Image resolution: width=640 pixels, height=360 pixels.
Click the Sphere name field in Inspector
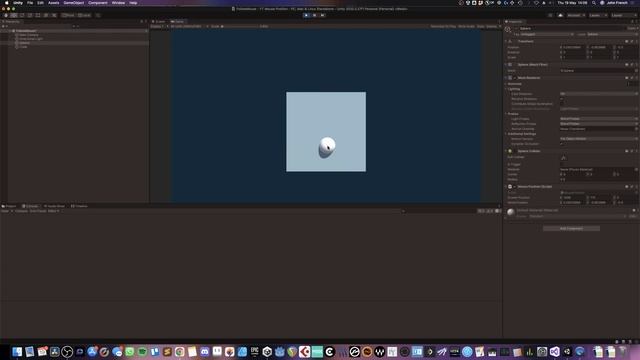click(571, 29)
